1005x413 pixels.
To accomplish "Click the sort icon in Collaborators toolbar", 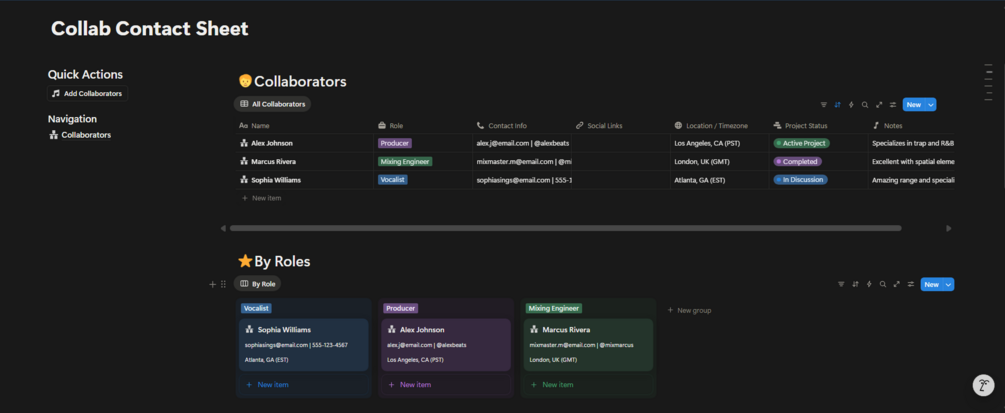I will [x=838, y=104].
